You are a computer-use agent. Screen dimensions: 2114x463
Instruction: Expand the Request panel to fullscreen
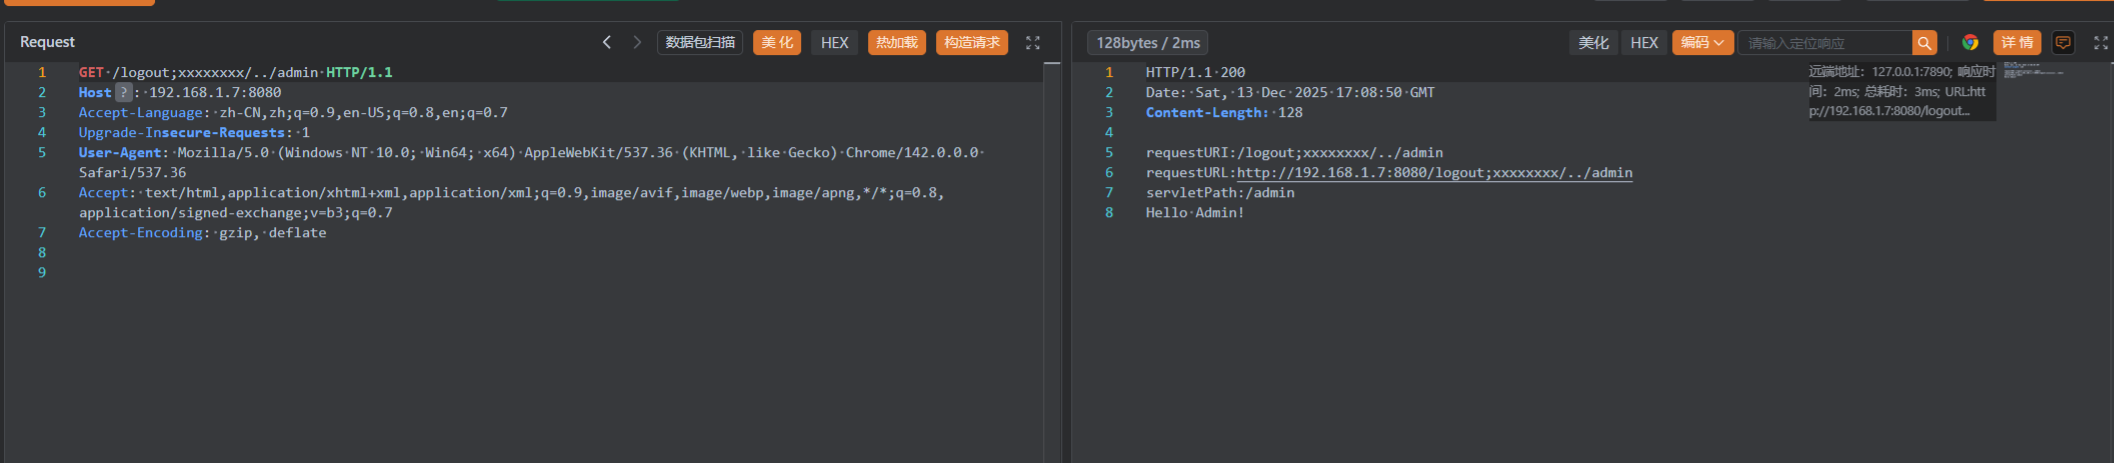coord(1033,43)
